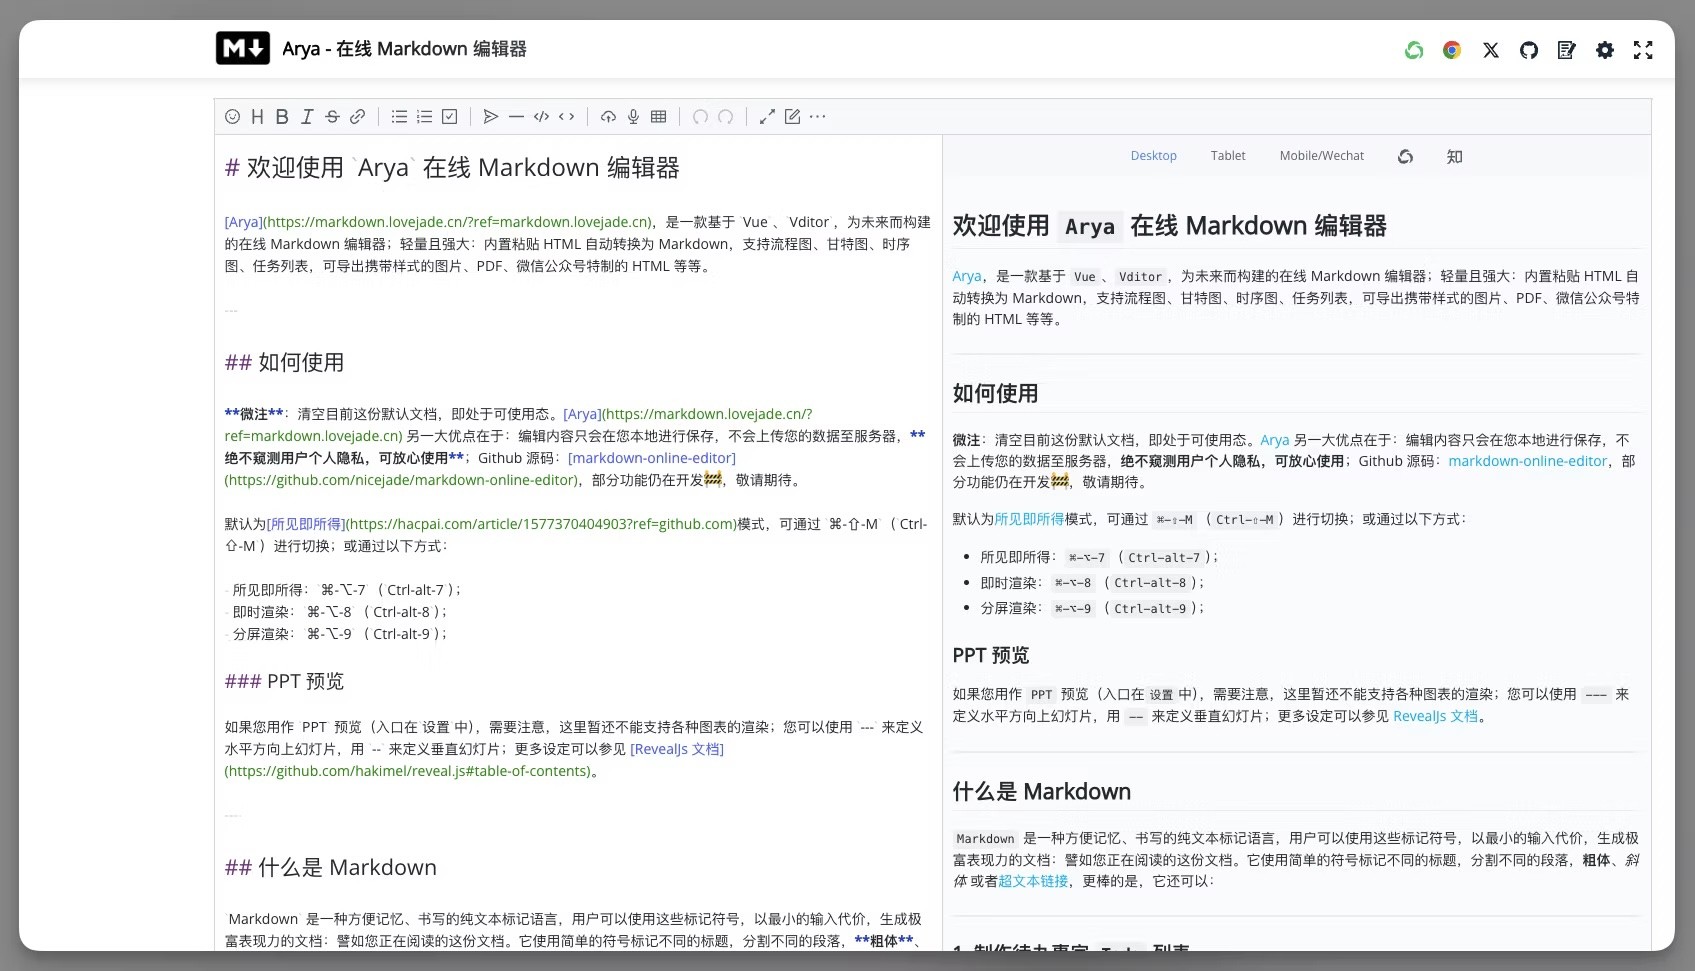Click the Zhihu 知 icon in the preview bar
This screenshot has height=971, width=1695.
click(x=1454, y=156)
